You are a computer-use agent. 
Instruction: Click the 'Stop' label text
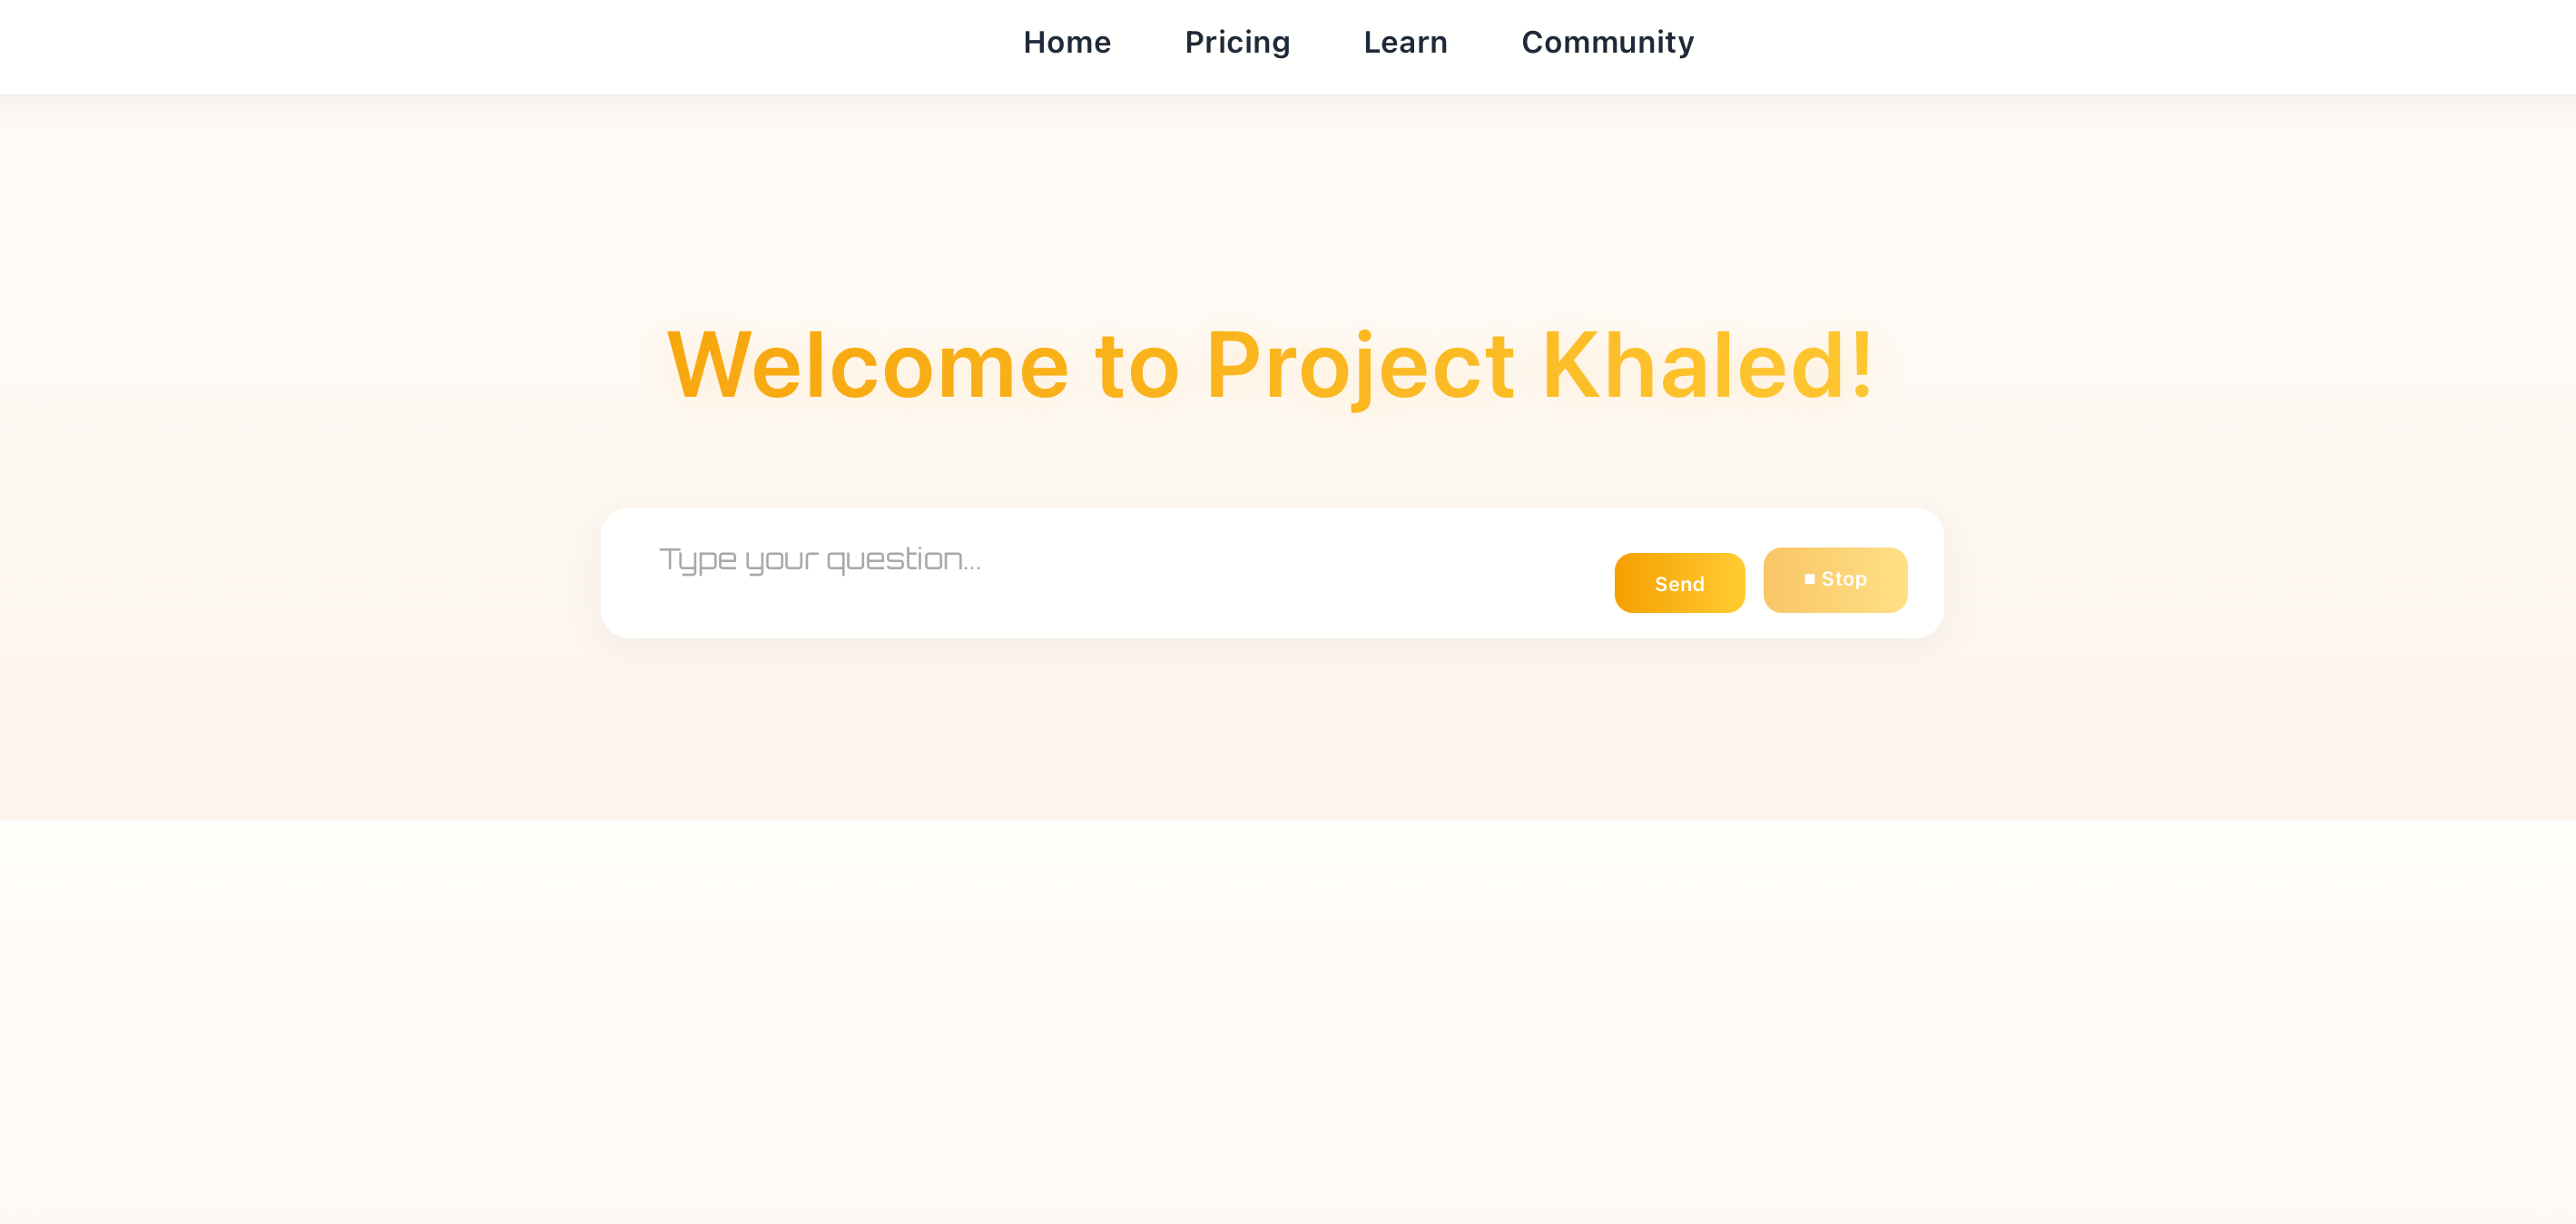pyautogui.click(x=1843, y=579)
